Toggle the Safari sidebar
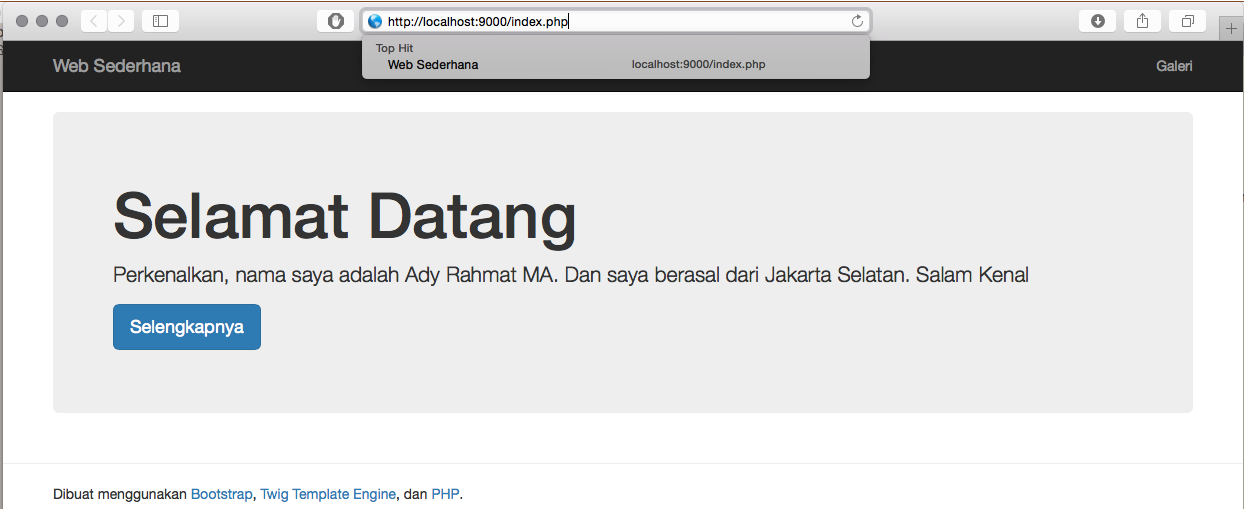 click(x=160, y=21)
